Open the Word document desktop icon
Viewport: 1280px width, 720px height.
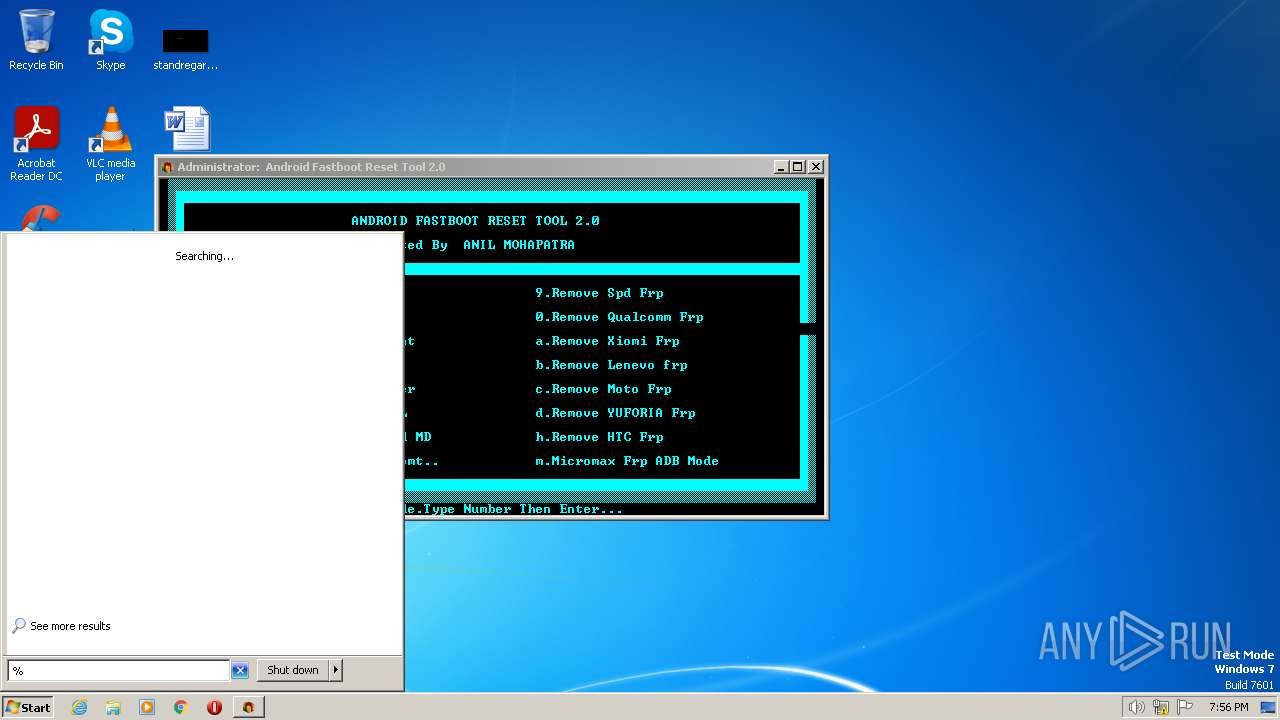187,129
